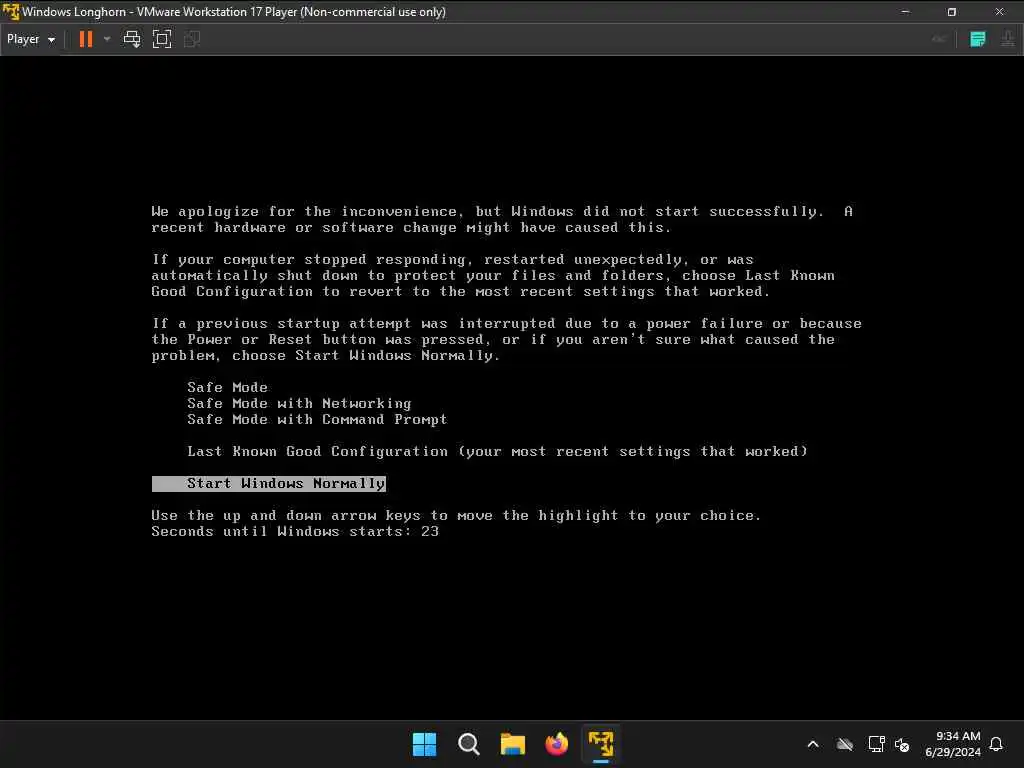Click the OneDrive cloud tray icon
The height and width of the screenshot is (768, 1024).
[844, 744]
